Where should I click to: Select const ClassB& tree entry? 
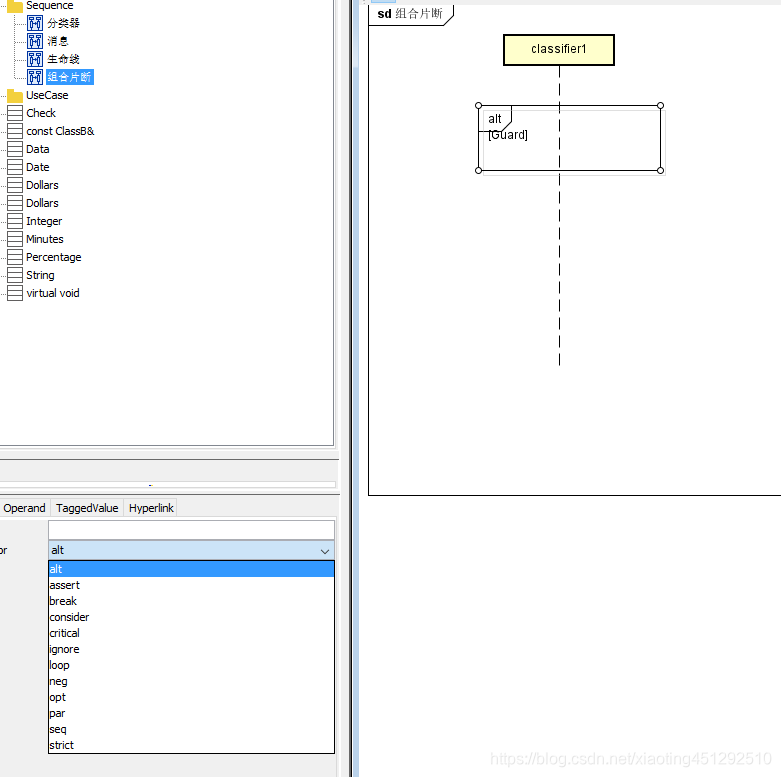[60, 131]
